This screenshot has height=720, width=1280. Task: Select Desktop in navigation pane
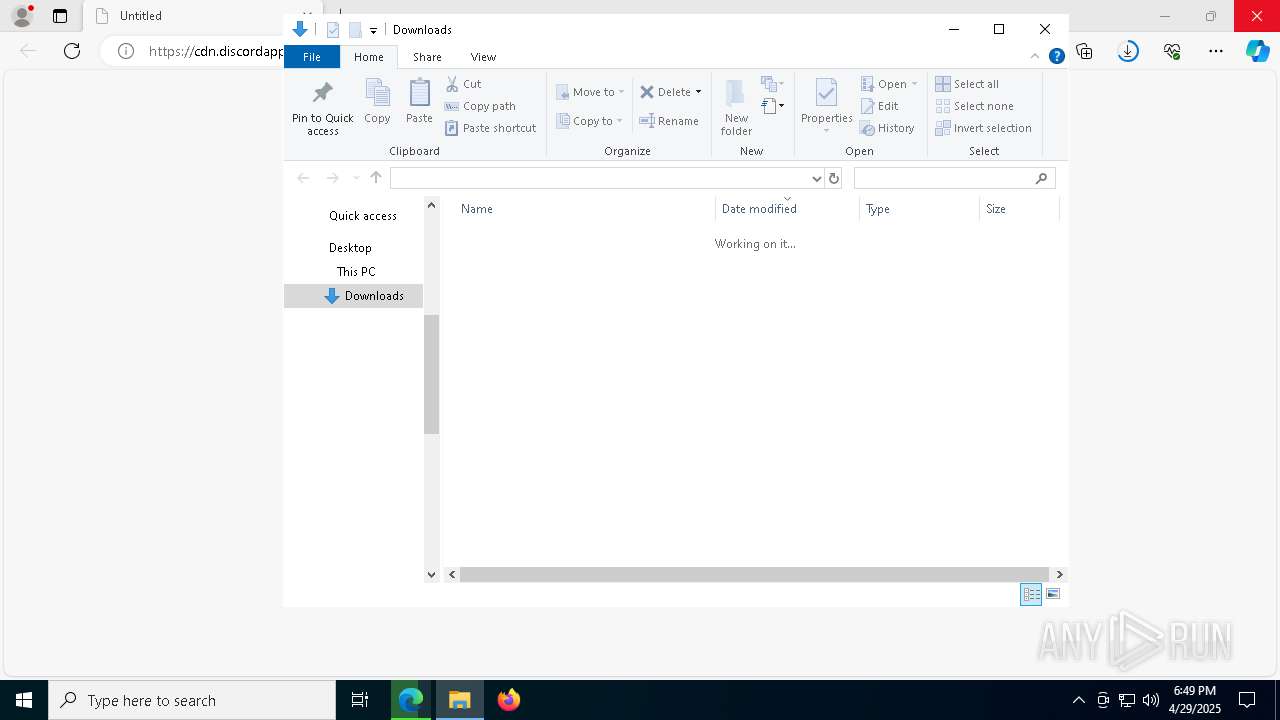click(350, 248)
